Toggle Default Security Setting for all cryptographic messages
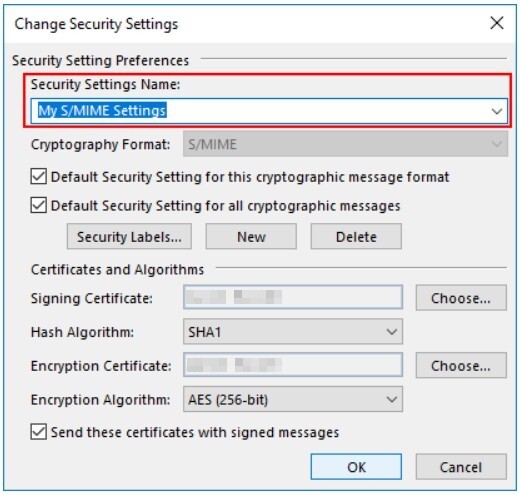 click(x=39, y=205)
